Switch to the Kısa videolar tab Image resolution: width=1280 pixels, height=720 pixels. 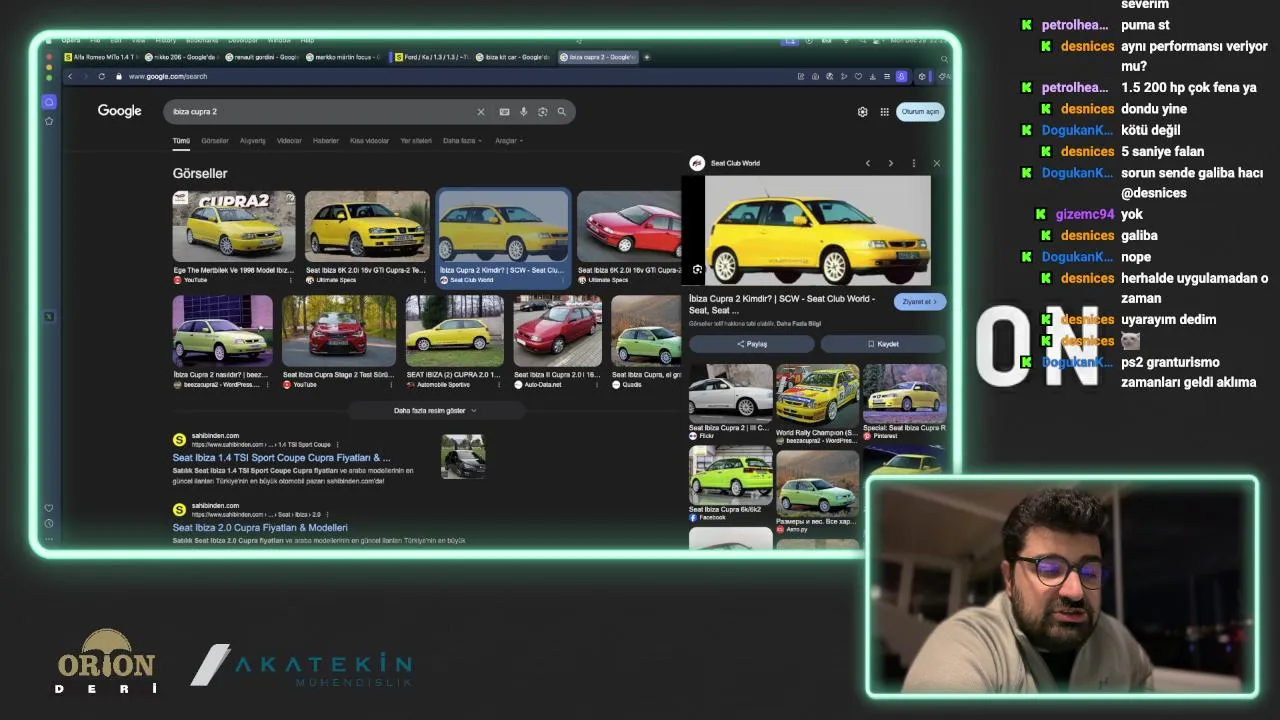[x=370, y=141]
